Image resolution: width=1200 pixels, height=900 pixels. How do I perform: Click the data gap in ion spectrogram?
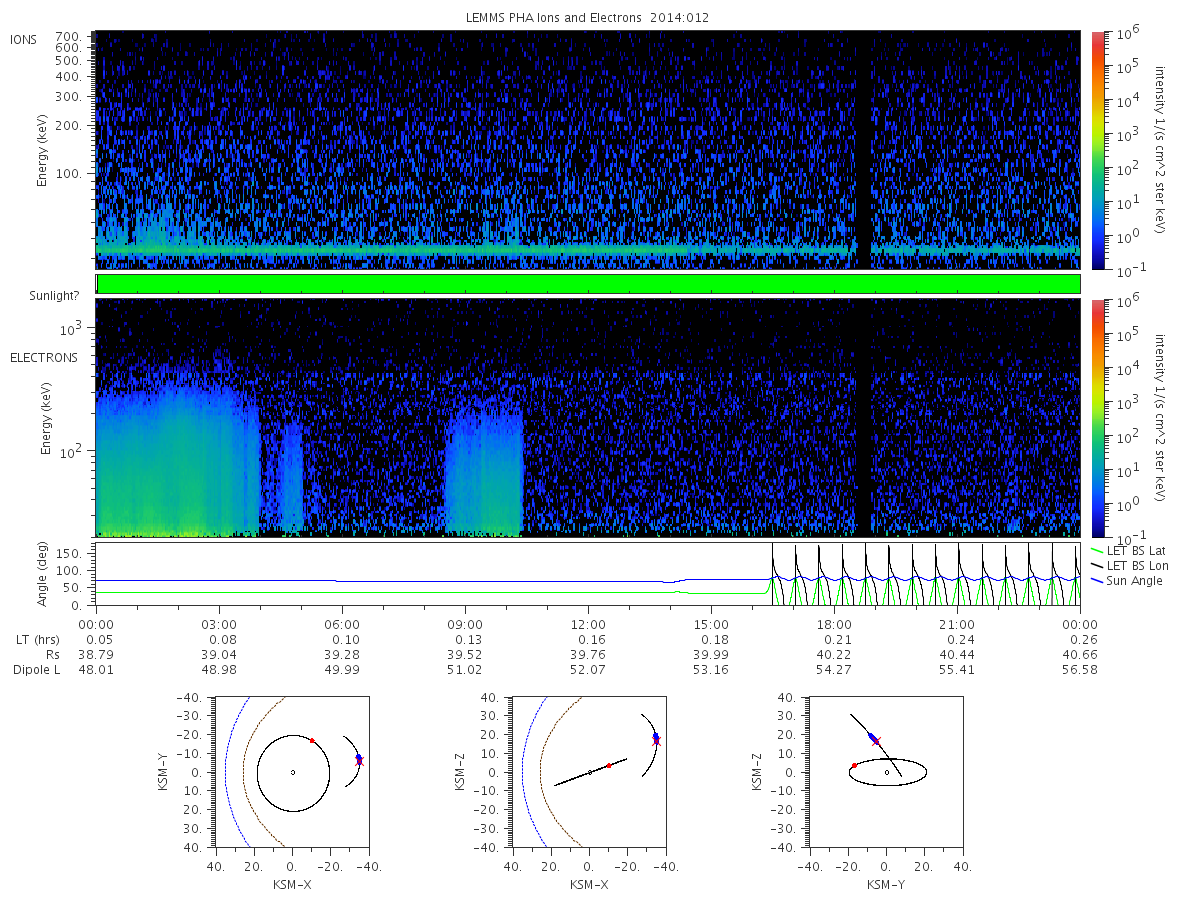863,150
